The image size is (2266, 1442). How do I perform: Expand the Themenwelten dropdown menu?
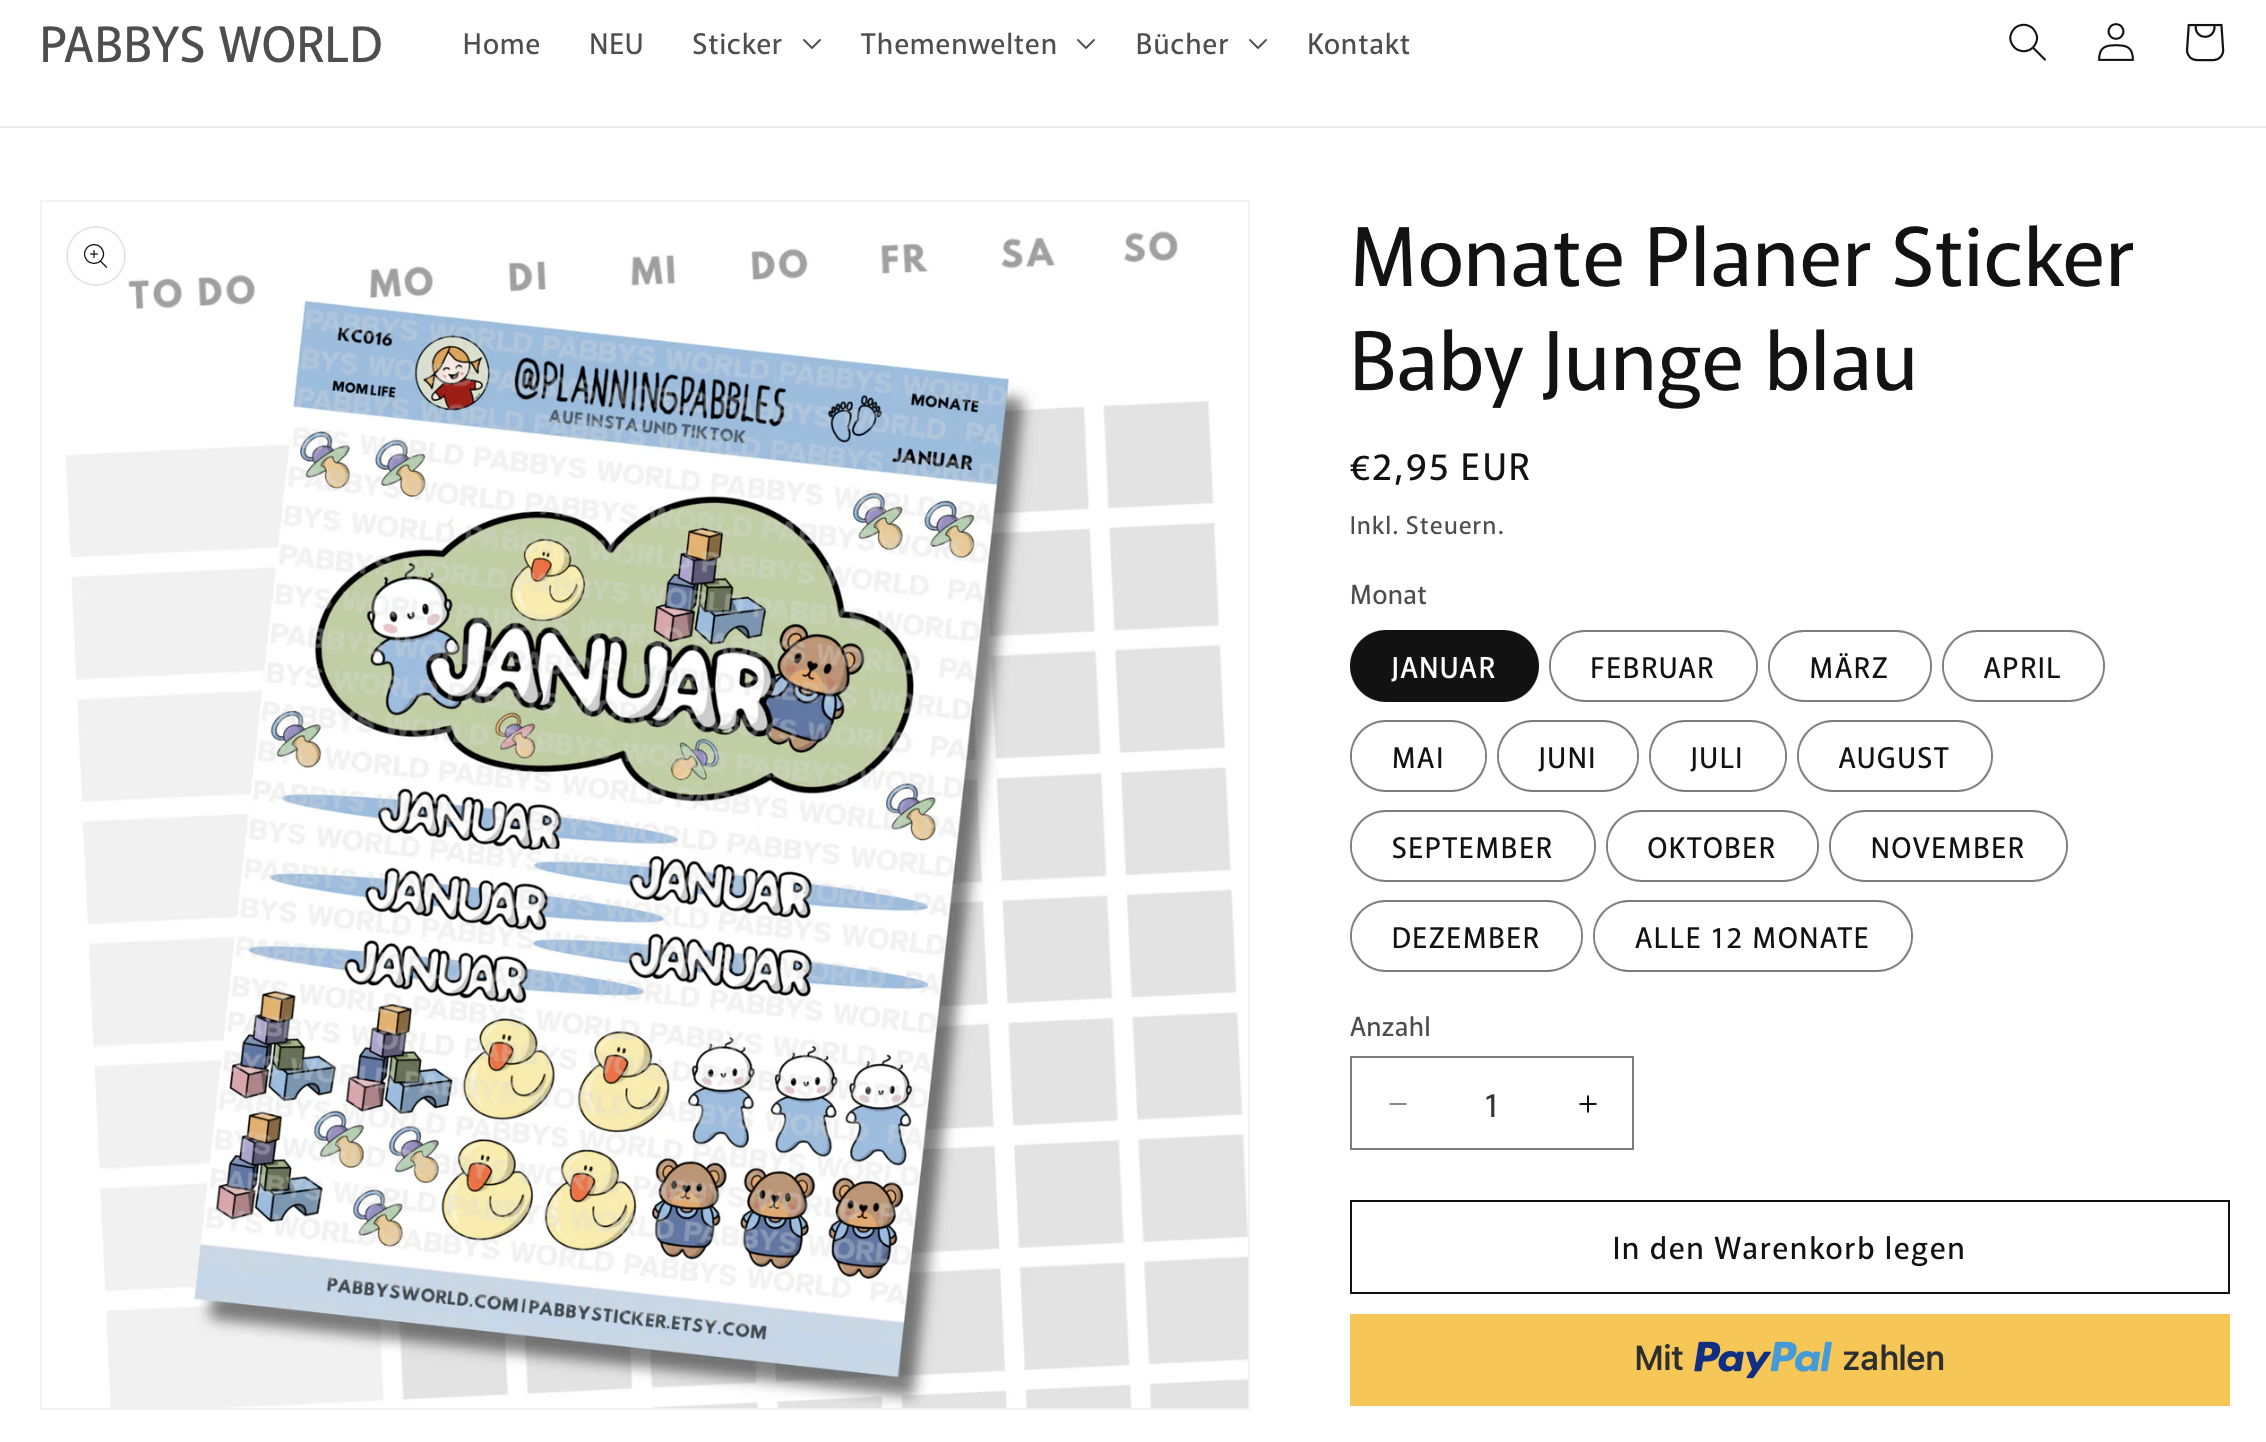click(977, 44)
